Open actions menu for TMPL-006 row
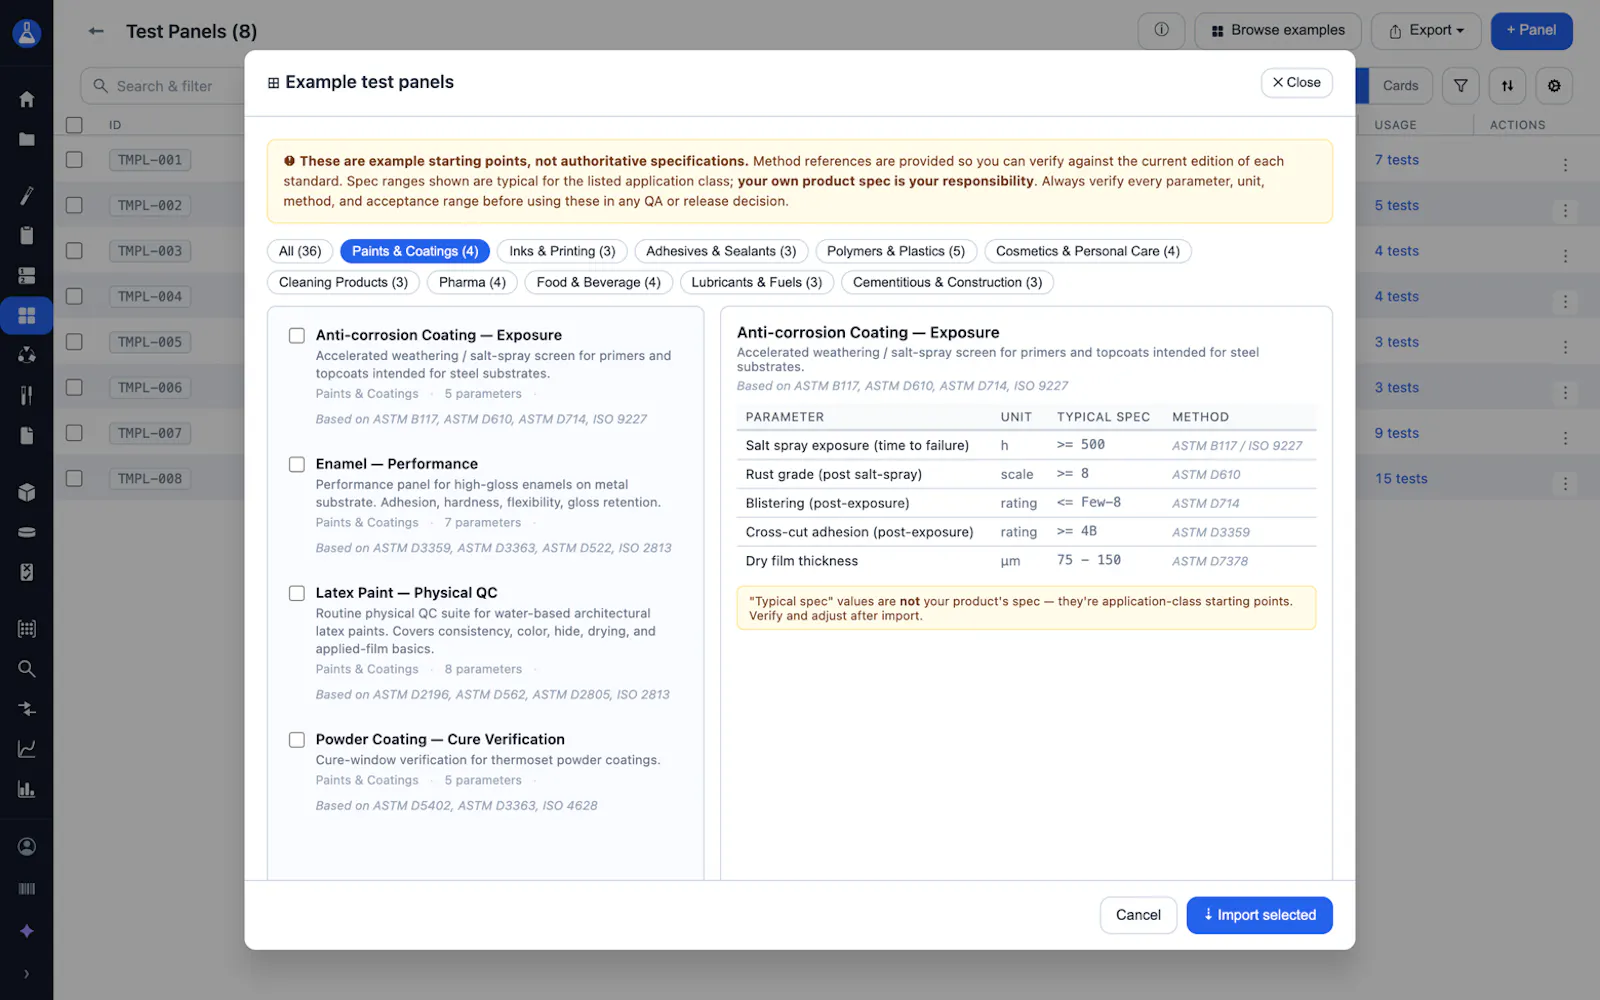The height and width of the screenshot is (1000, 1600). 1565,393
